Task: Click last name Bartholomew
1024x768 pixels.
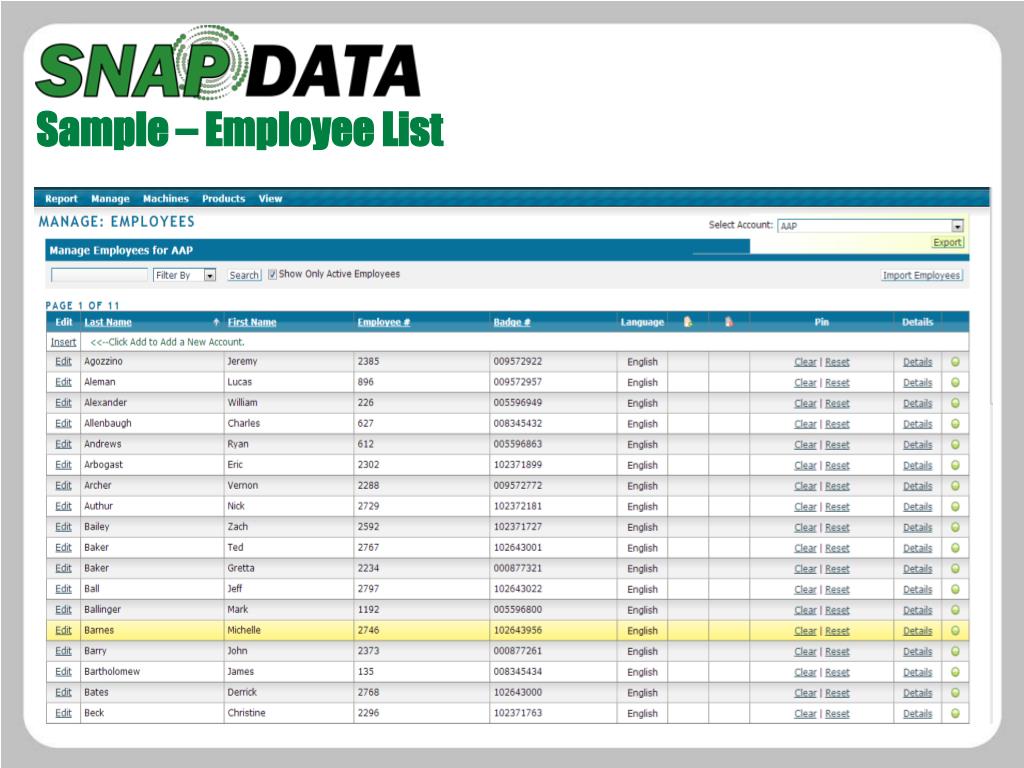Action: coord(112,671)
